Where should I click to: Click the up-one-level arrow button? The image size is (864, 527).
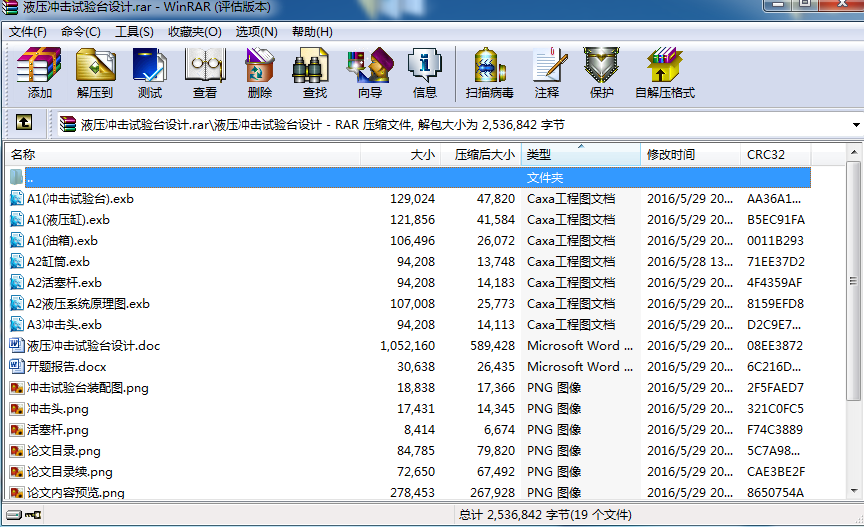pos(23,122)
